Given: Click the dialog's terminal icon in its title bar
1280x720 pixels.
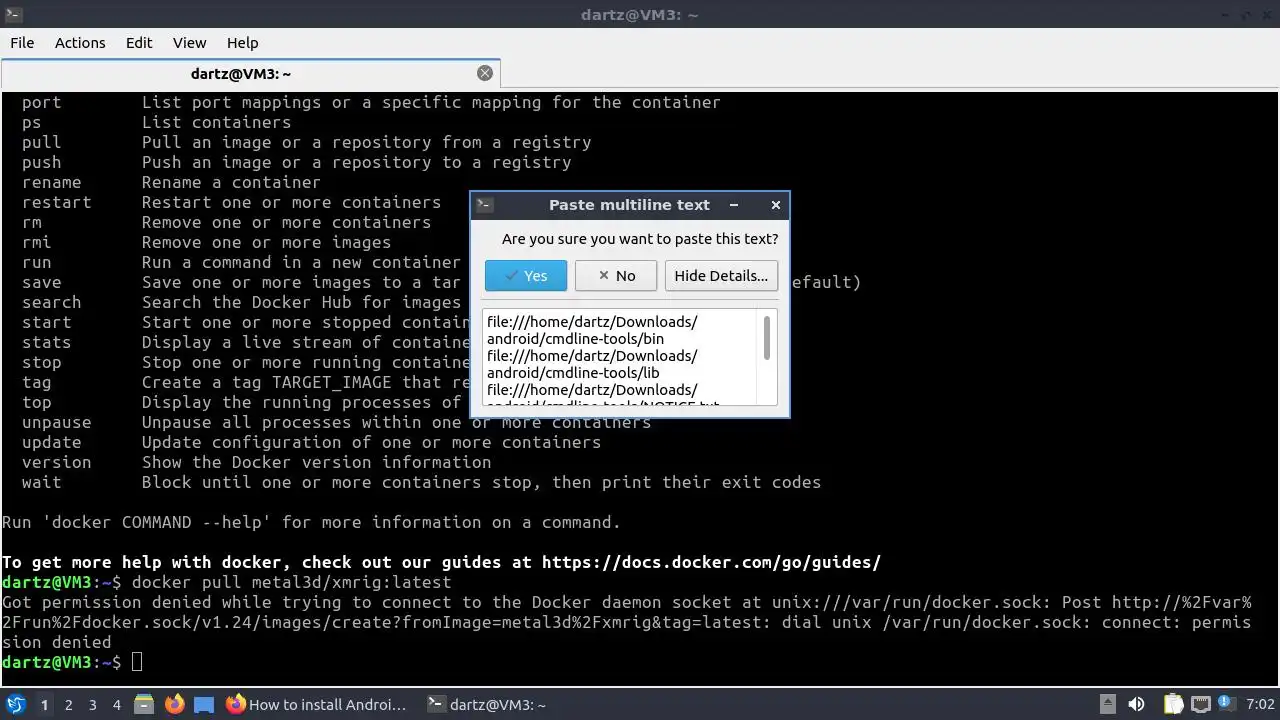Looking at the screenshot, I should point(484,205).
